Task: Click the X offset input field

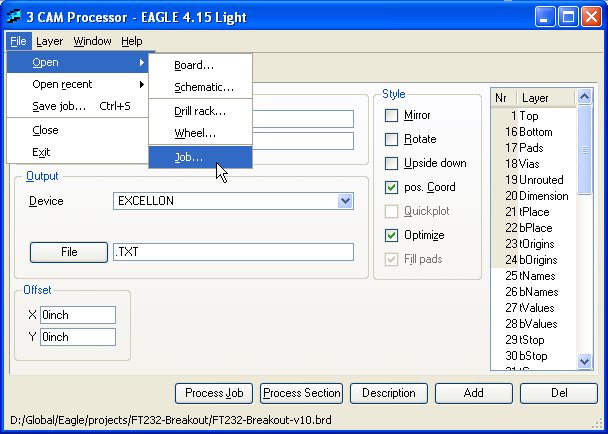Action: point(78,315)
